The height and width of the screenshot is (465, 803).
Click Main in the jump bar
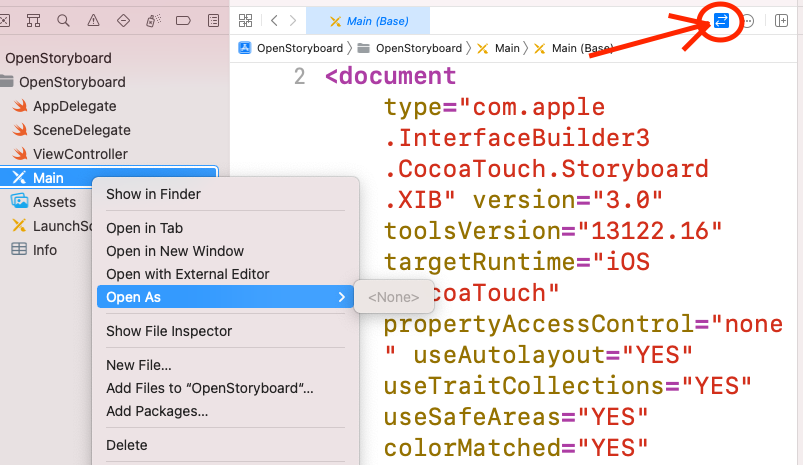[498, 48]
